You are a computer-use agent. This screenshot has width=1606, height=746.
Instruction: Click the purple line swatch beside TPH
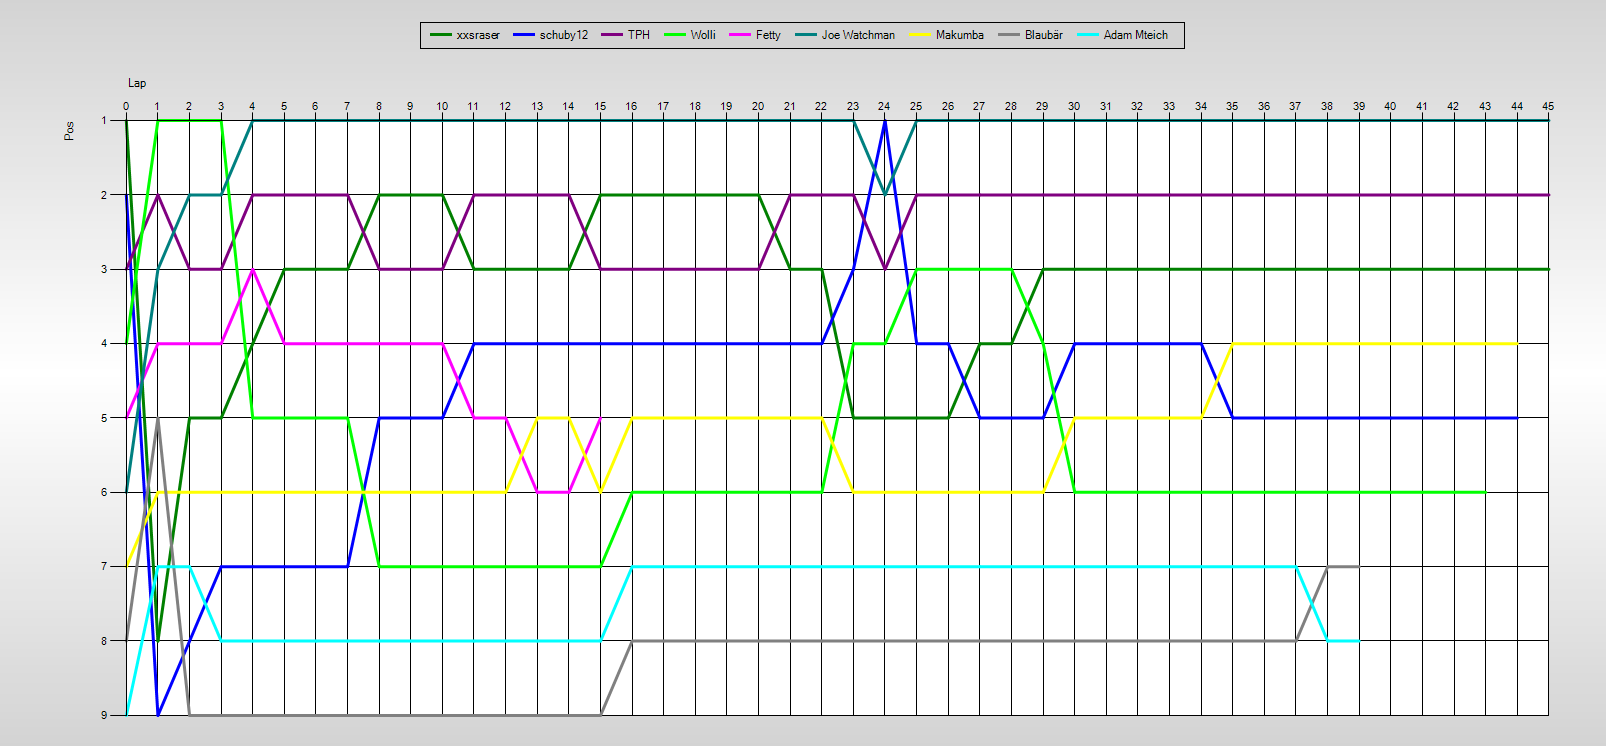611,35
